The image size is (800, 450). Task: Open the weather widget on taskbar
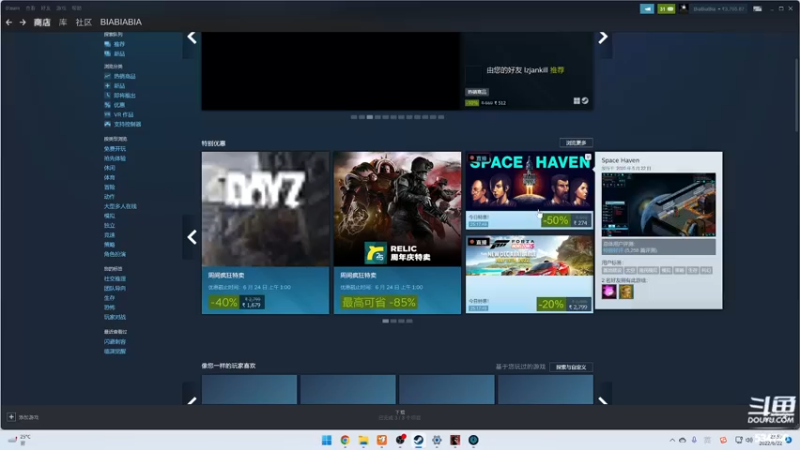click(19, 440)
